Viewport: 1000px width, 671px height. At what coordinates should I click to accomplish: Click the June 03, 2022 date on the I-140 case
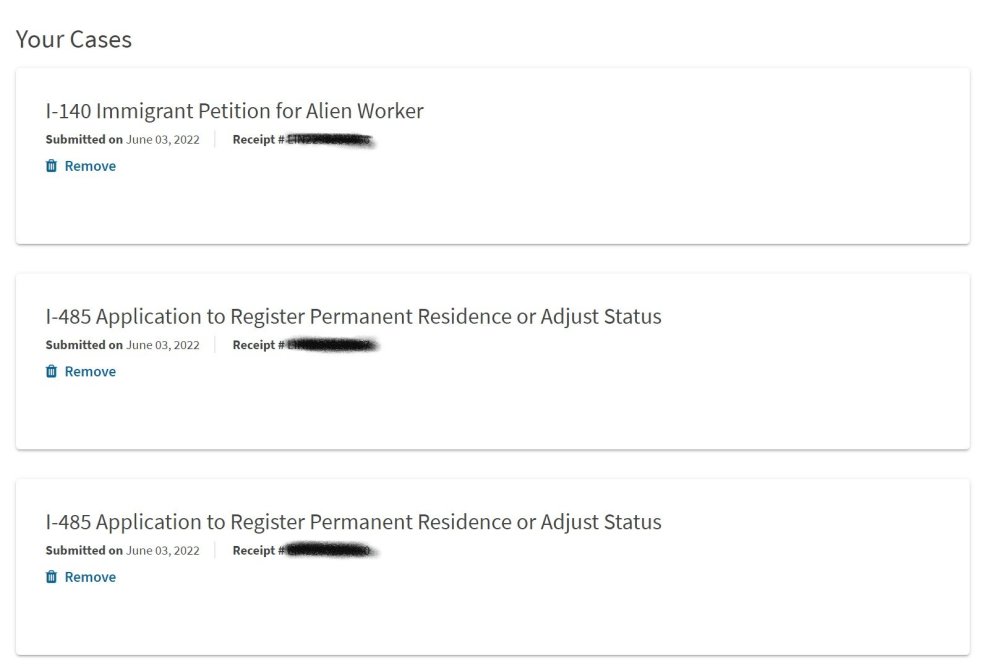pos(163,140)
